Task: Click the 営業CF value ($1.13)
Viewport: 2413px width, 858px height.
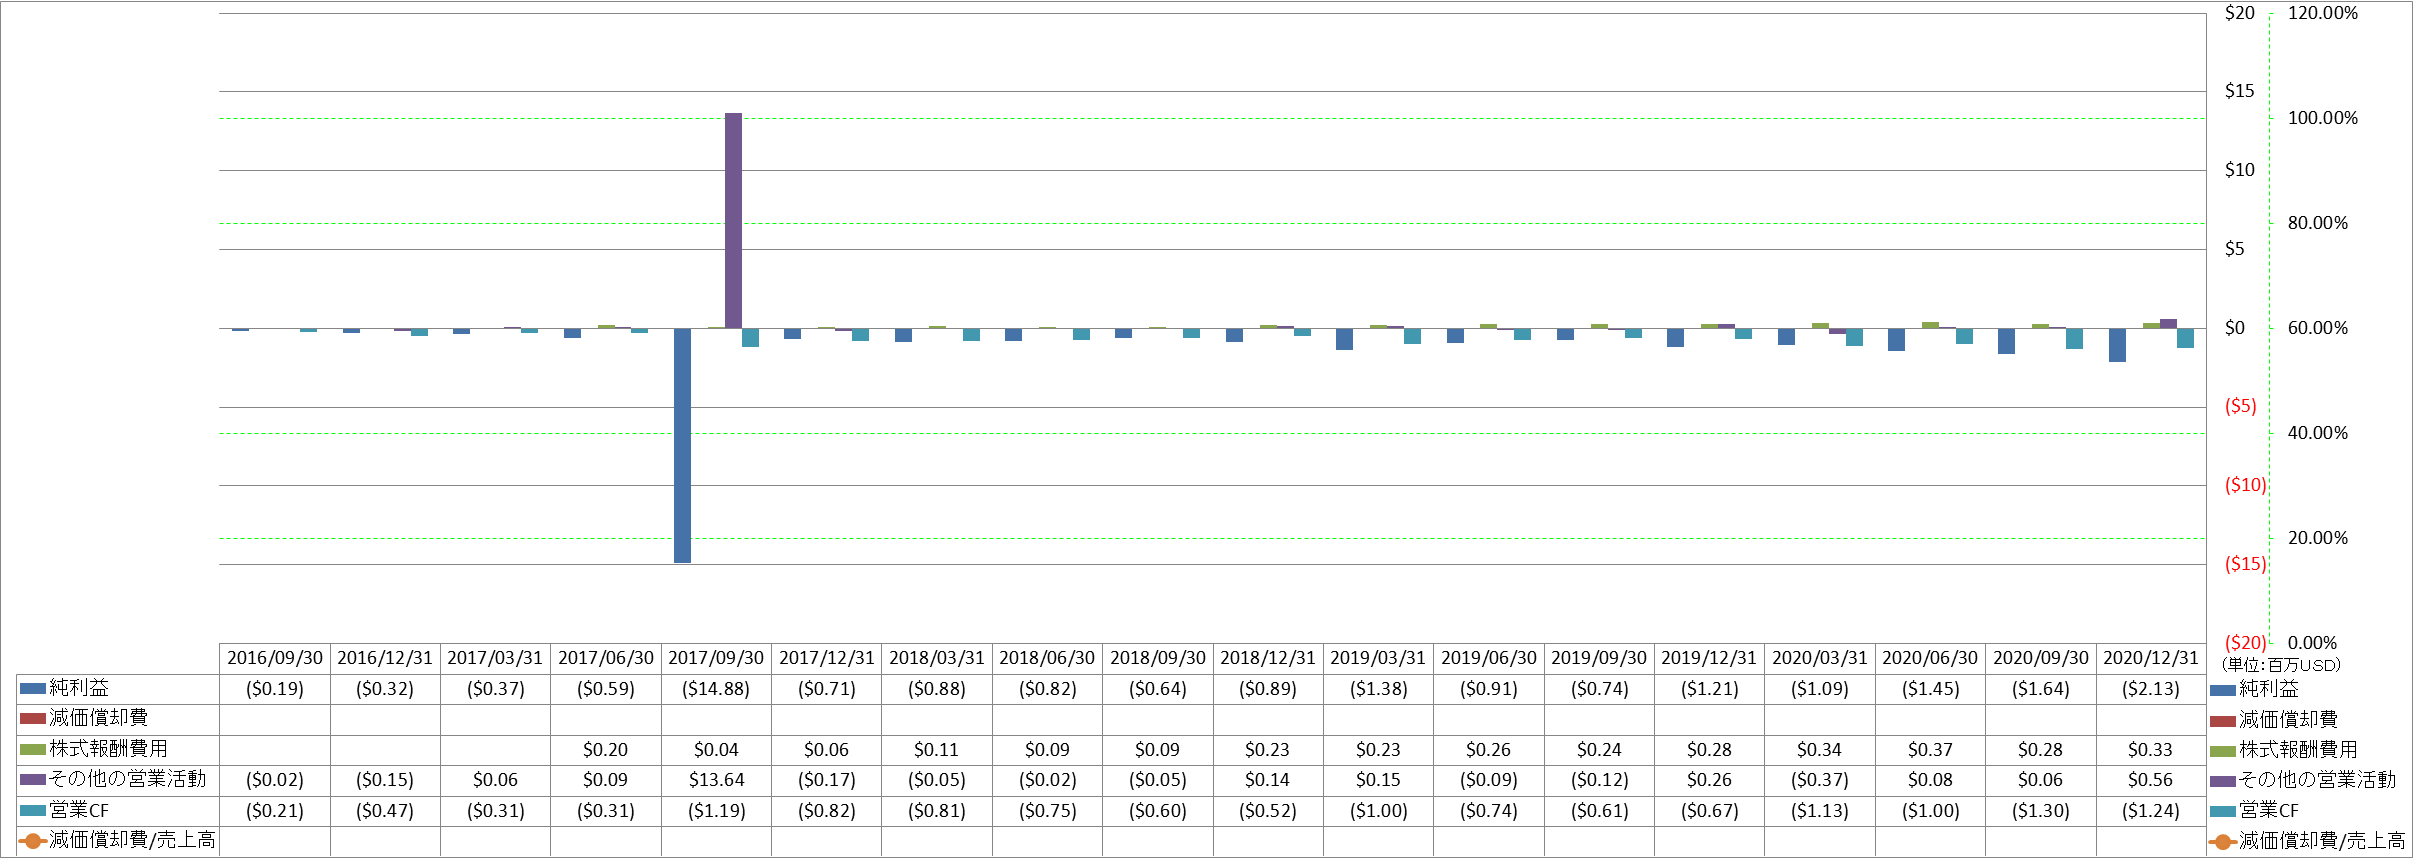Action: [x=1820, y=811]
